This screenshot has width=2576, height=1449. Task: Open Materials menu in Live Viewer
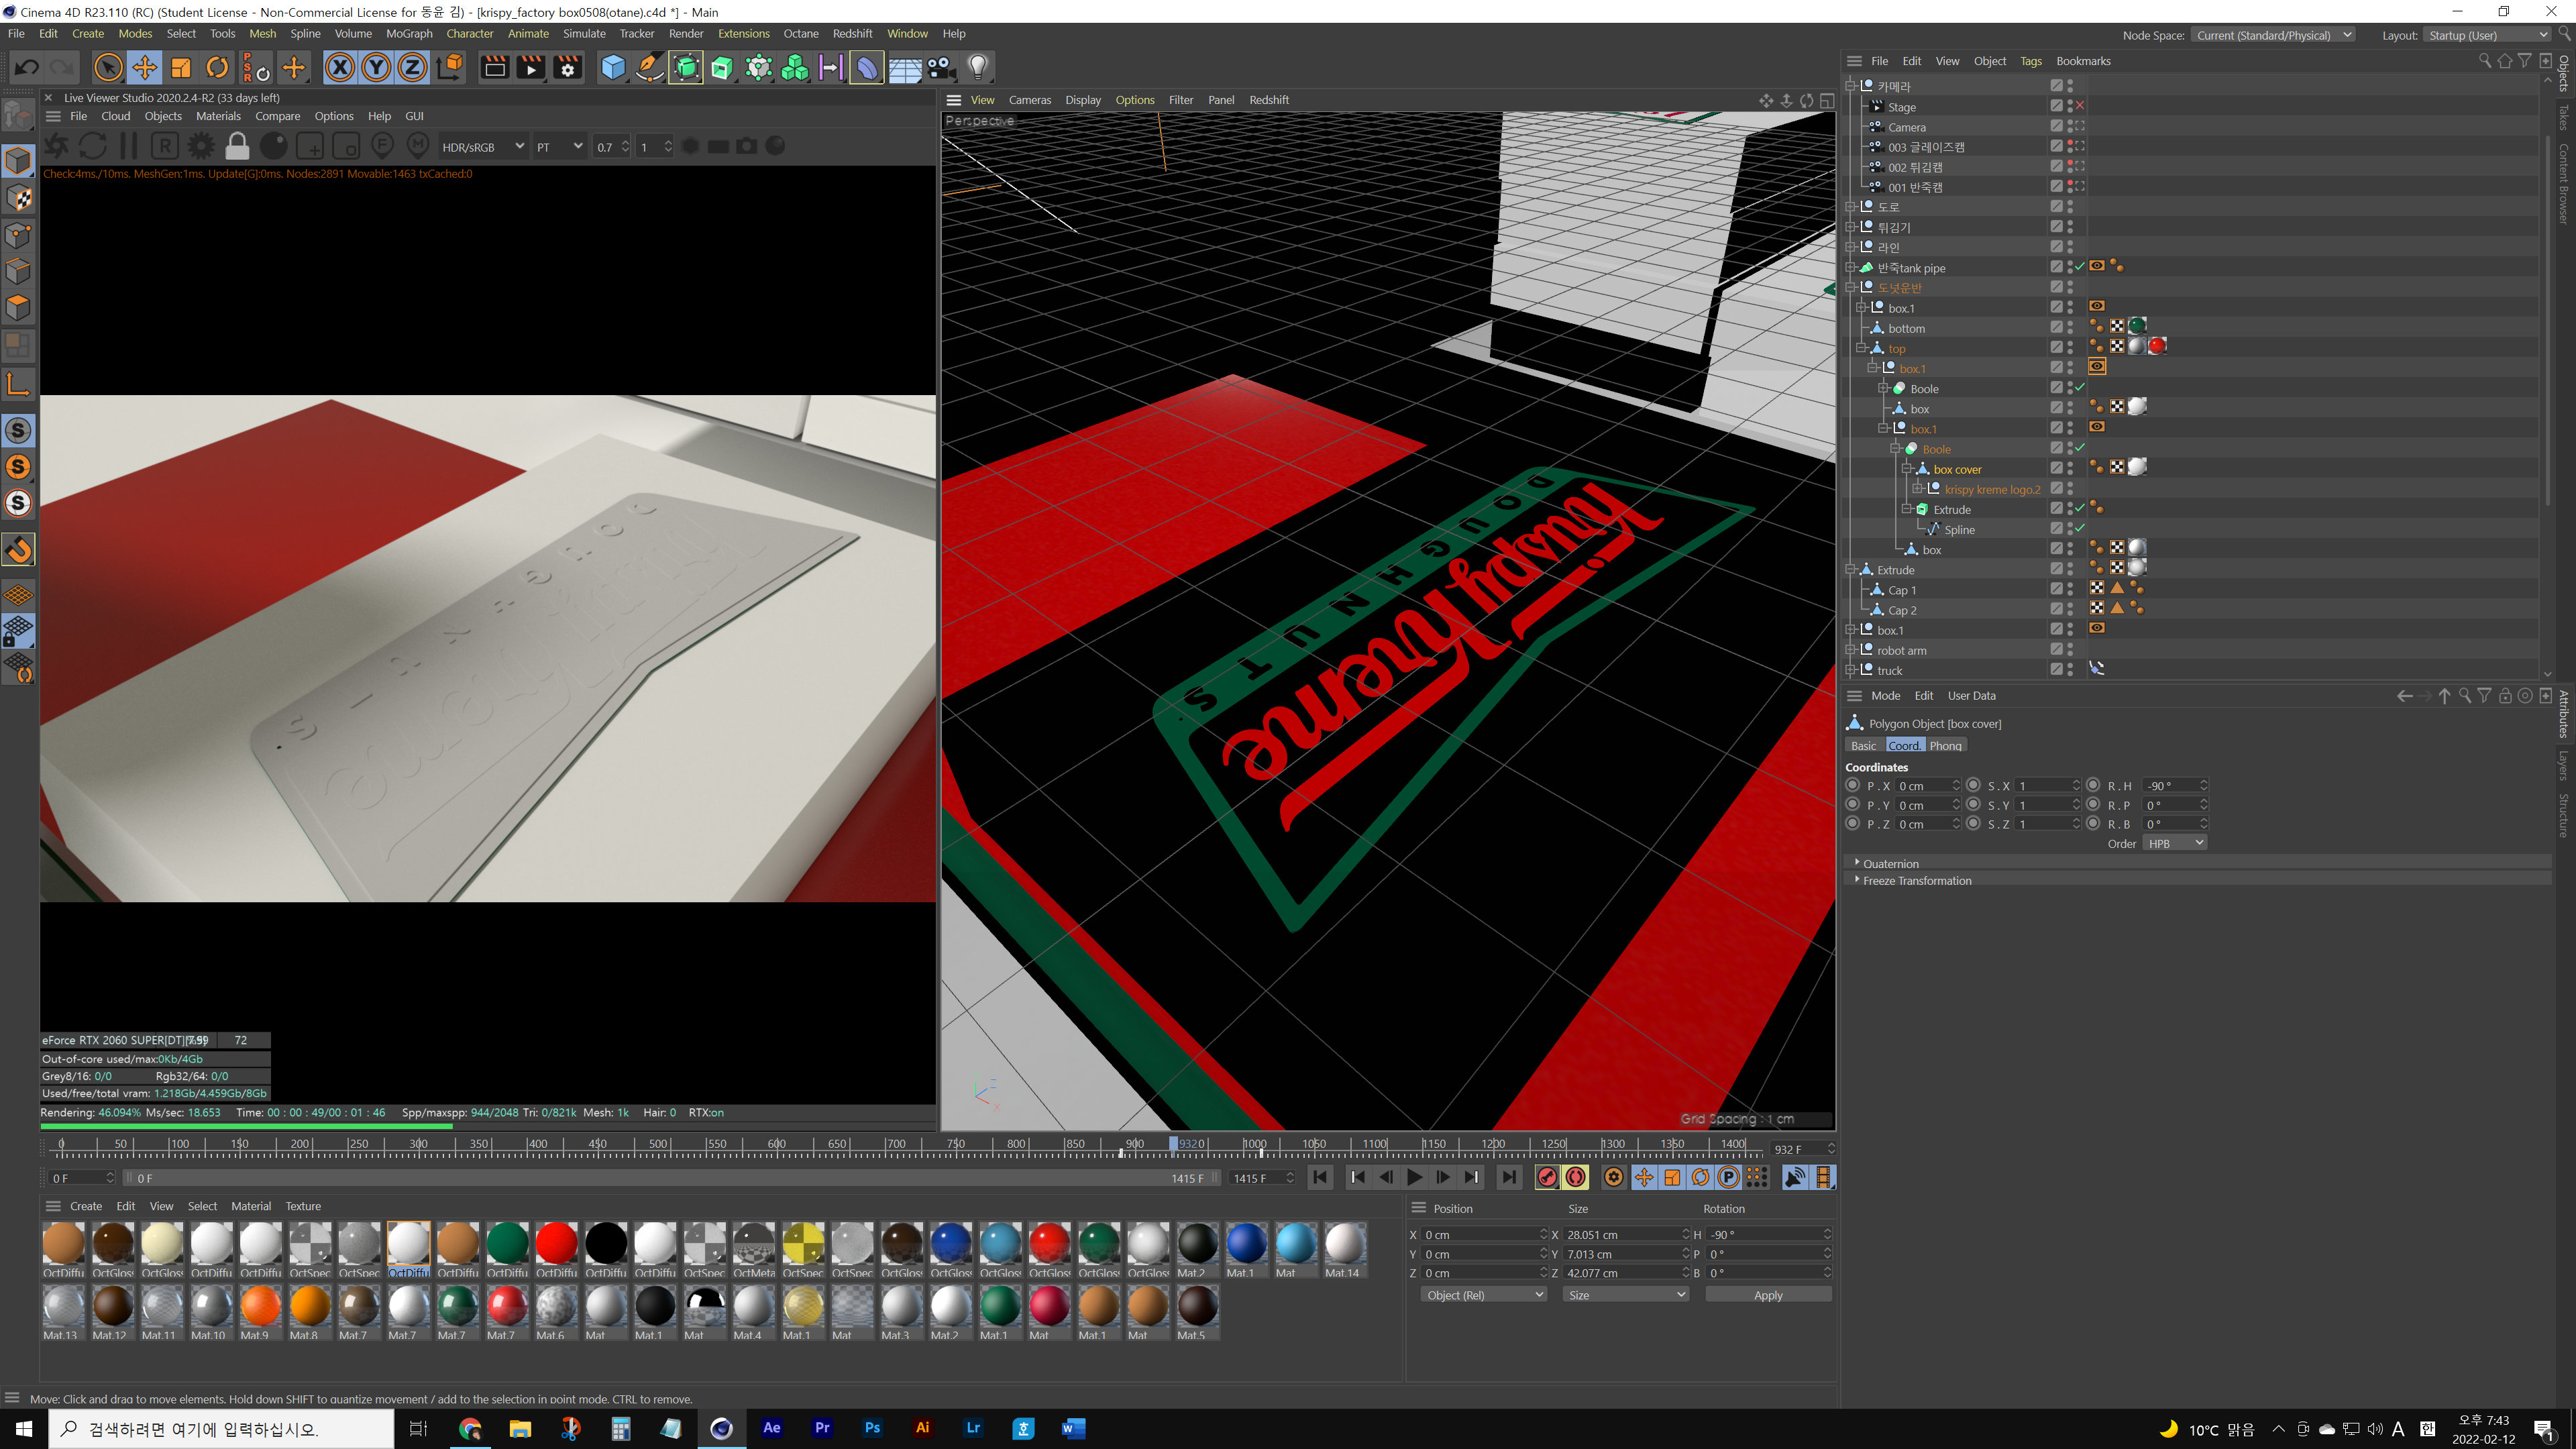point(218,116)
